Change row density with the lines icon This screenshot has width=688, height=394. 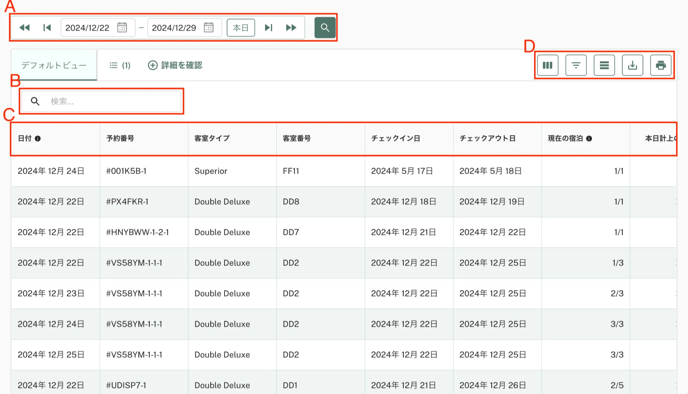click(x=604, y=65)
